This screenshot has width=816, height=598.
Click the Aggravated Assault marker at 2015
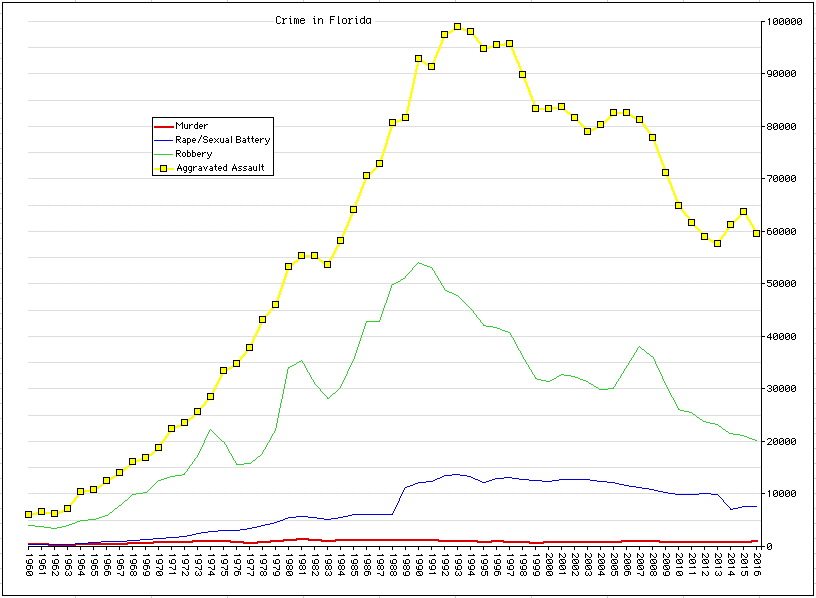tap(743, 212)
